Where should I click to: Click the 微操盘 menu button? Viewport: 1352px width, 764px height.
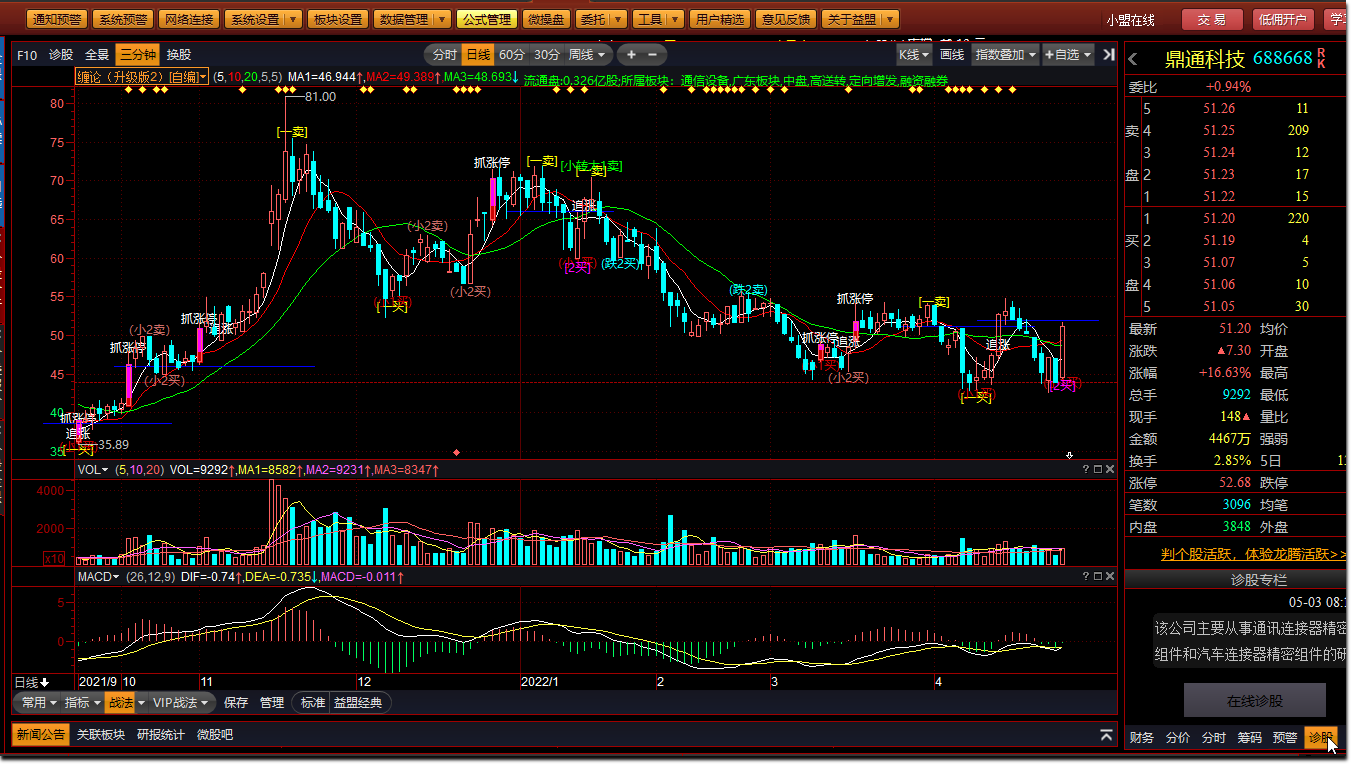(547, 19)
